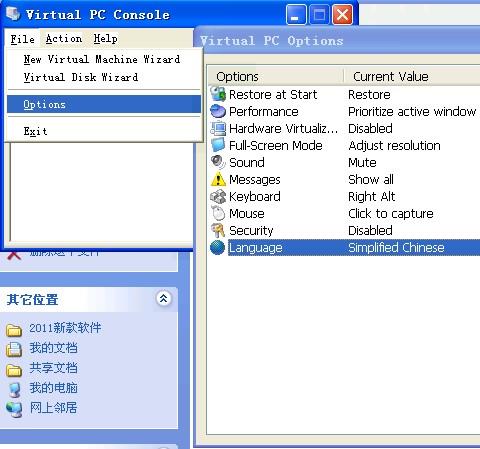Select the Mouse option icon

point(218,213)
